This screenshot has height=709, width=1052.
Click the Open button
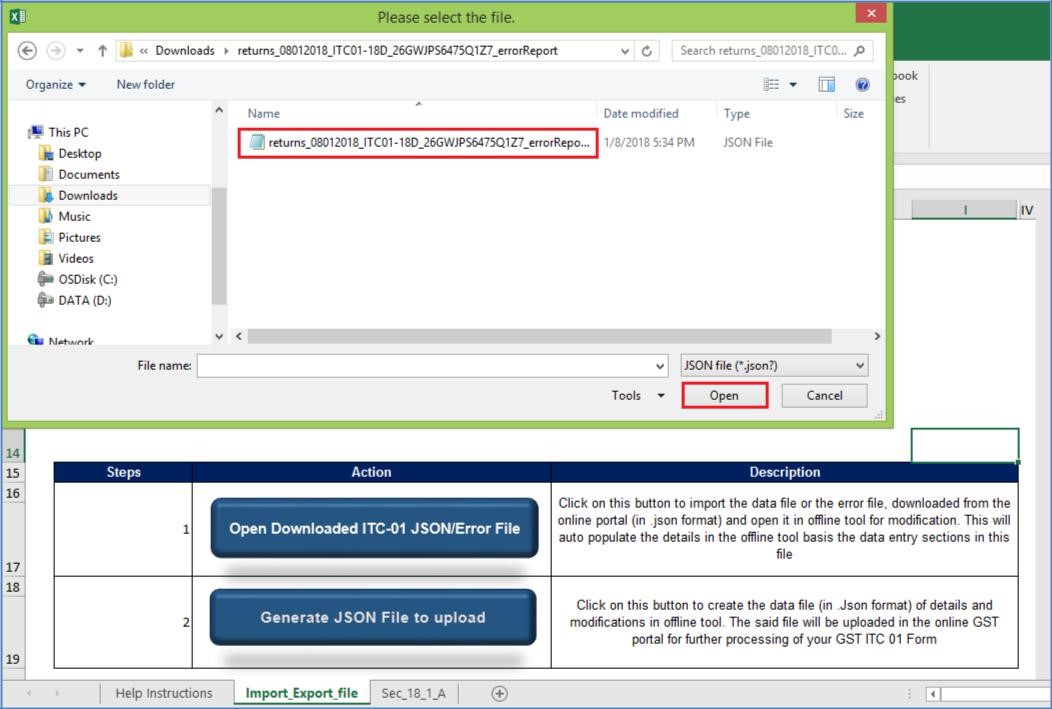tap(723, 395)
